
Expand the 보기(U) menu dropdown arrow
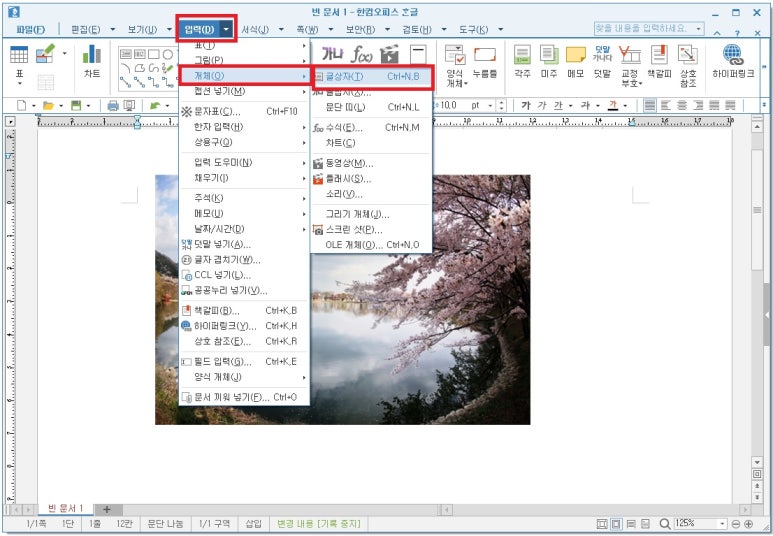click(169, 30)
